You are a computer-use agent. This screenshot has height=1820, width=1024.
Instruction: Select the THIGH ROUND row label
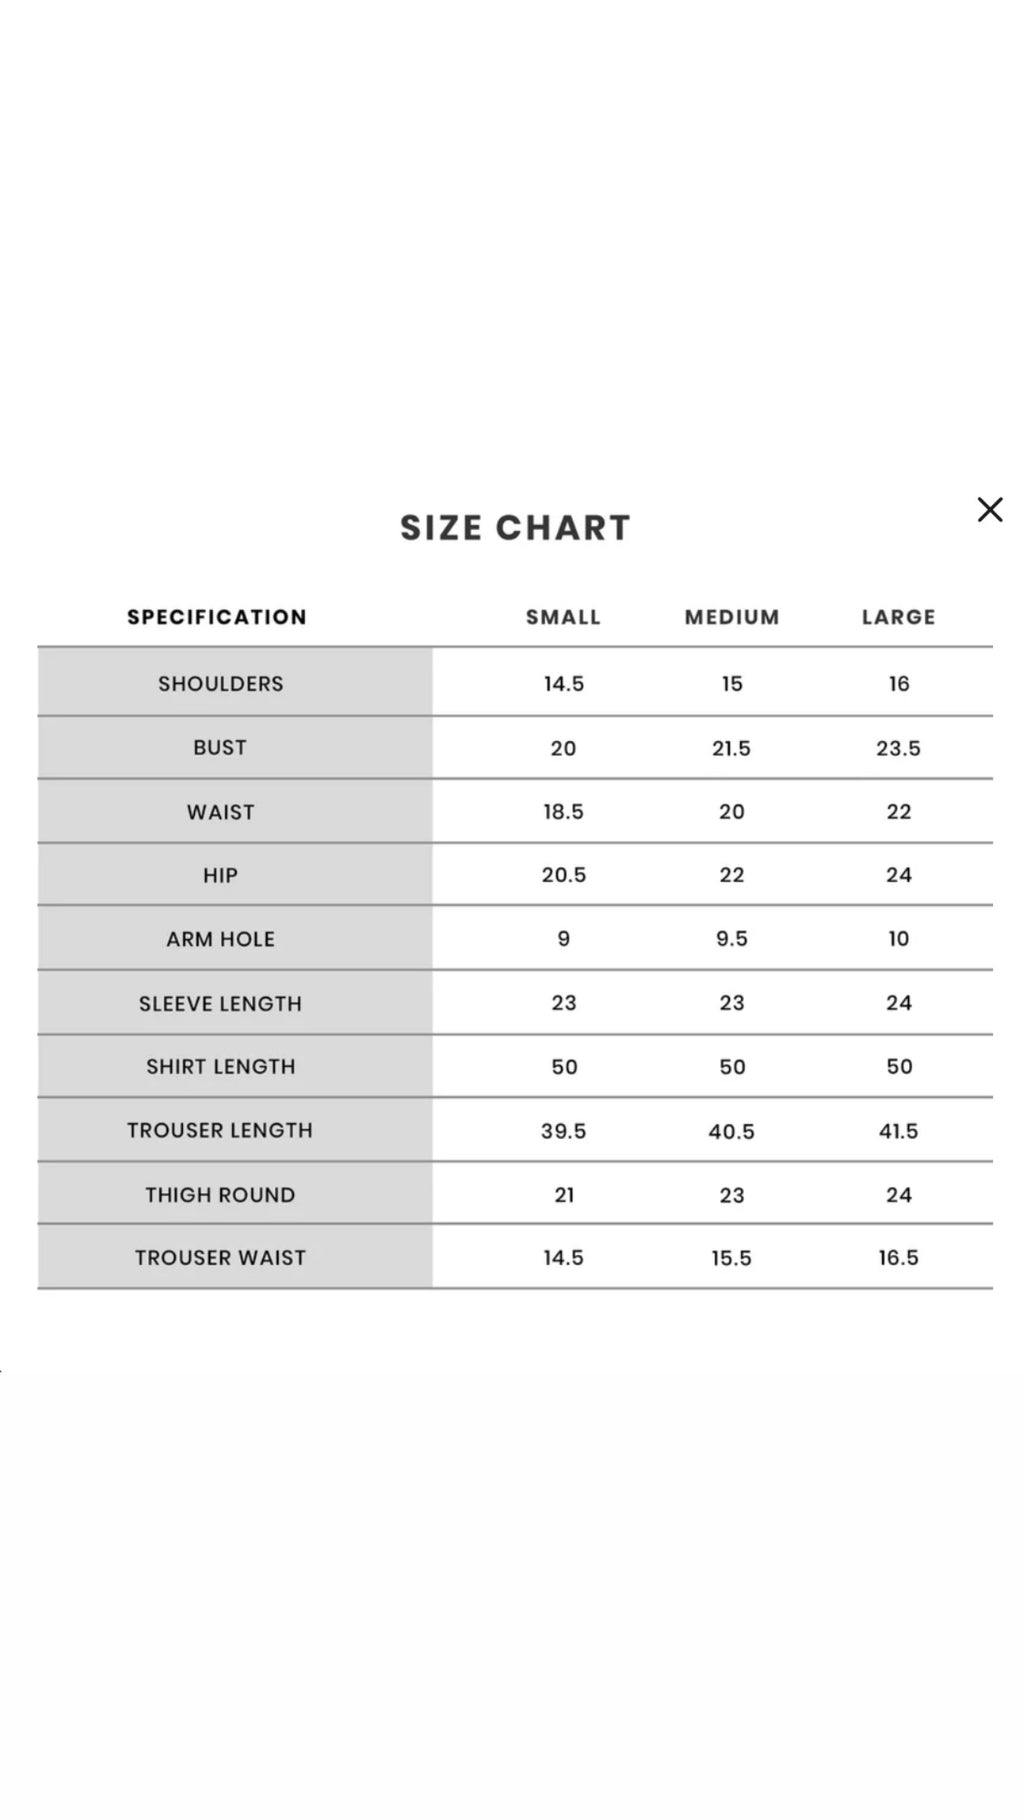tap(220, 1195)
